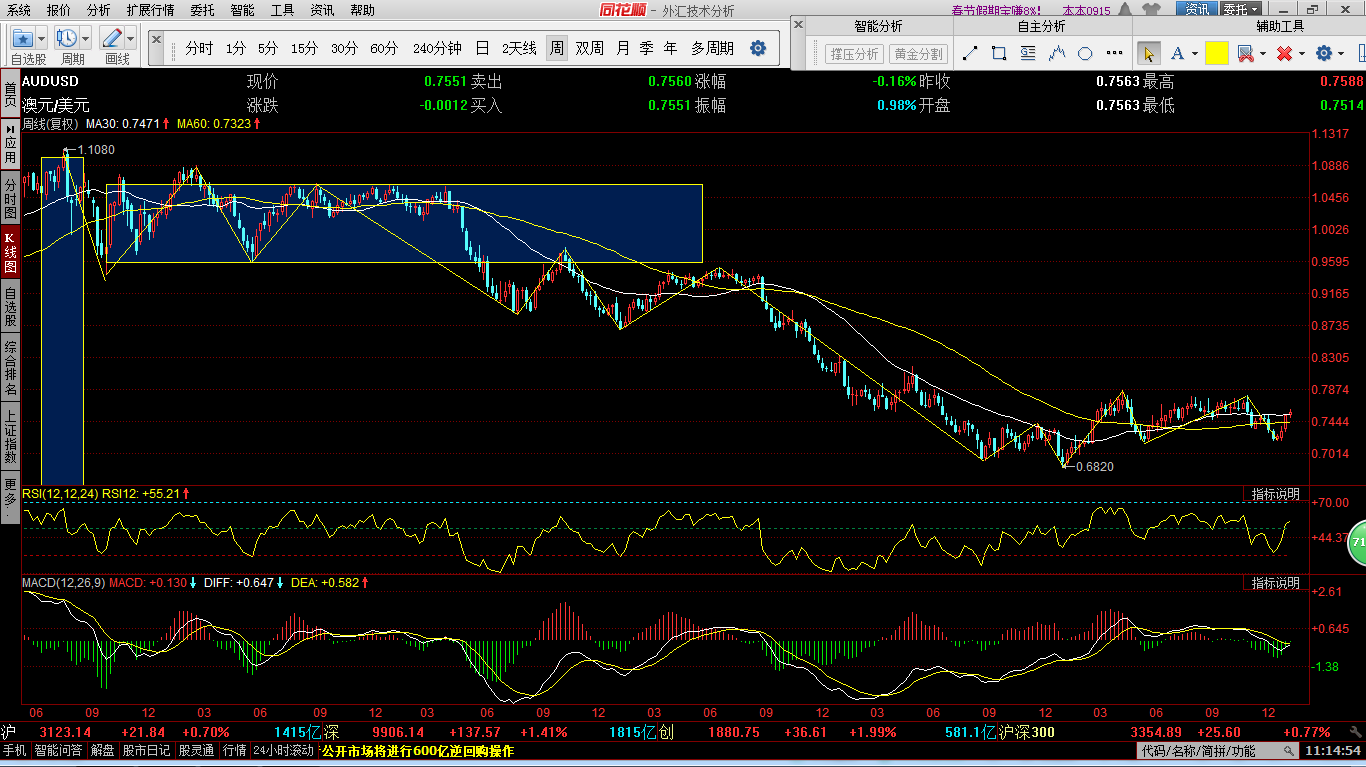The width and height of the screenshot is (1366, 767).
Task: Click the 春节假期宝赚8%! promo link
Action: point(997,10)
